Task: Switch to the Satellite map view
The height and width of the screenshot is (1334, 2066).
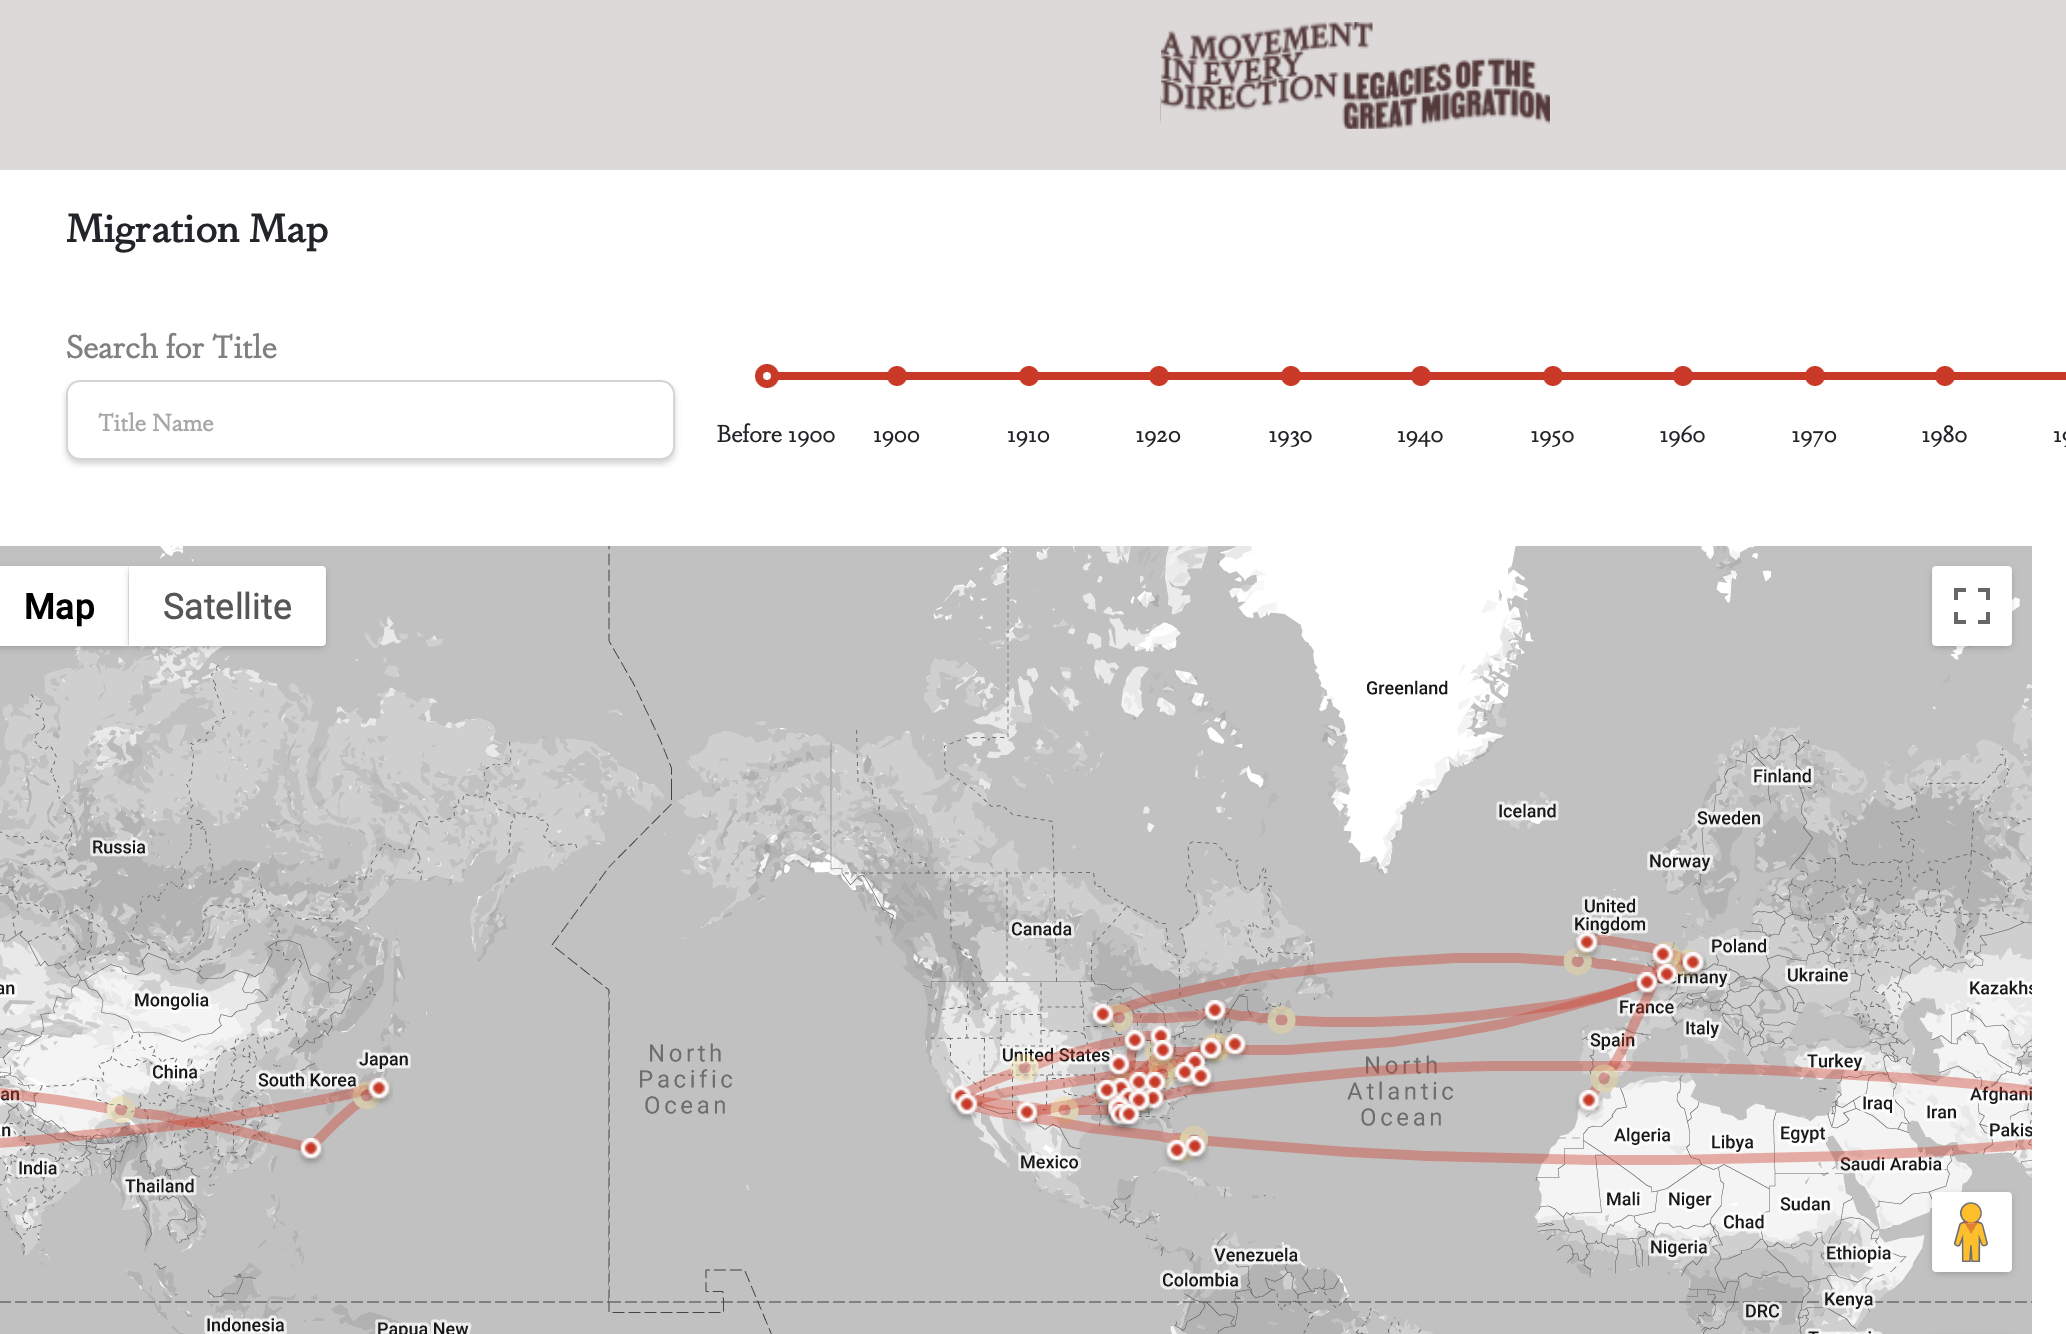Action: click(x=227, y=606)
